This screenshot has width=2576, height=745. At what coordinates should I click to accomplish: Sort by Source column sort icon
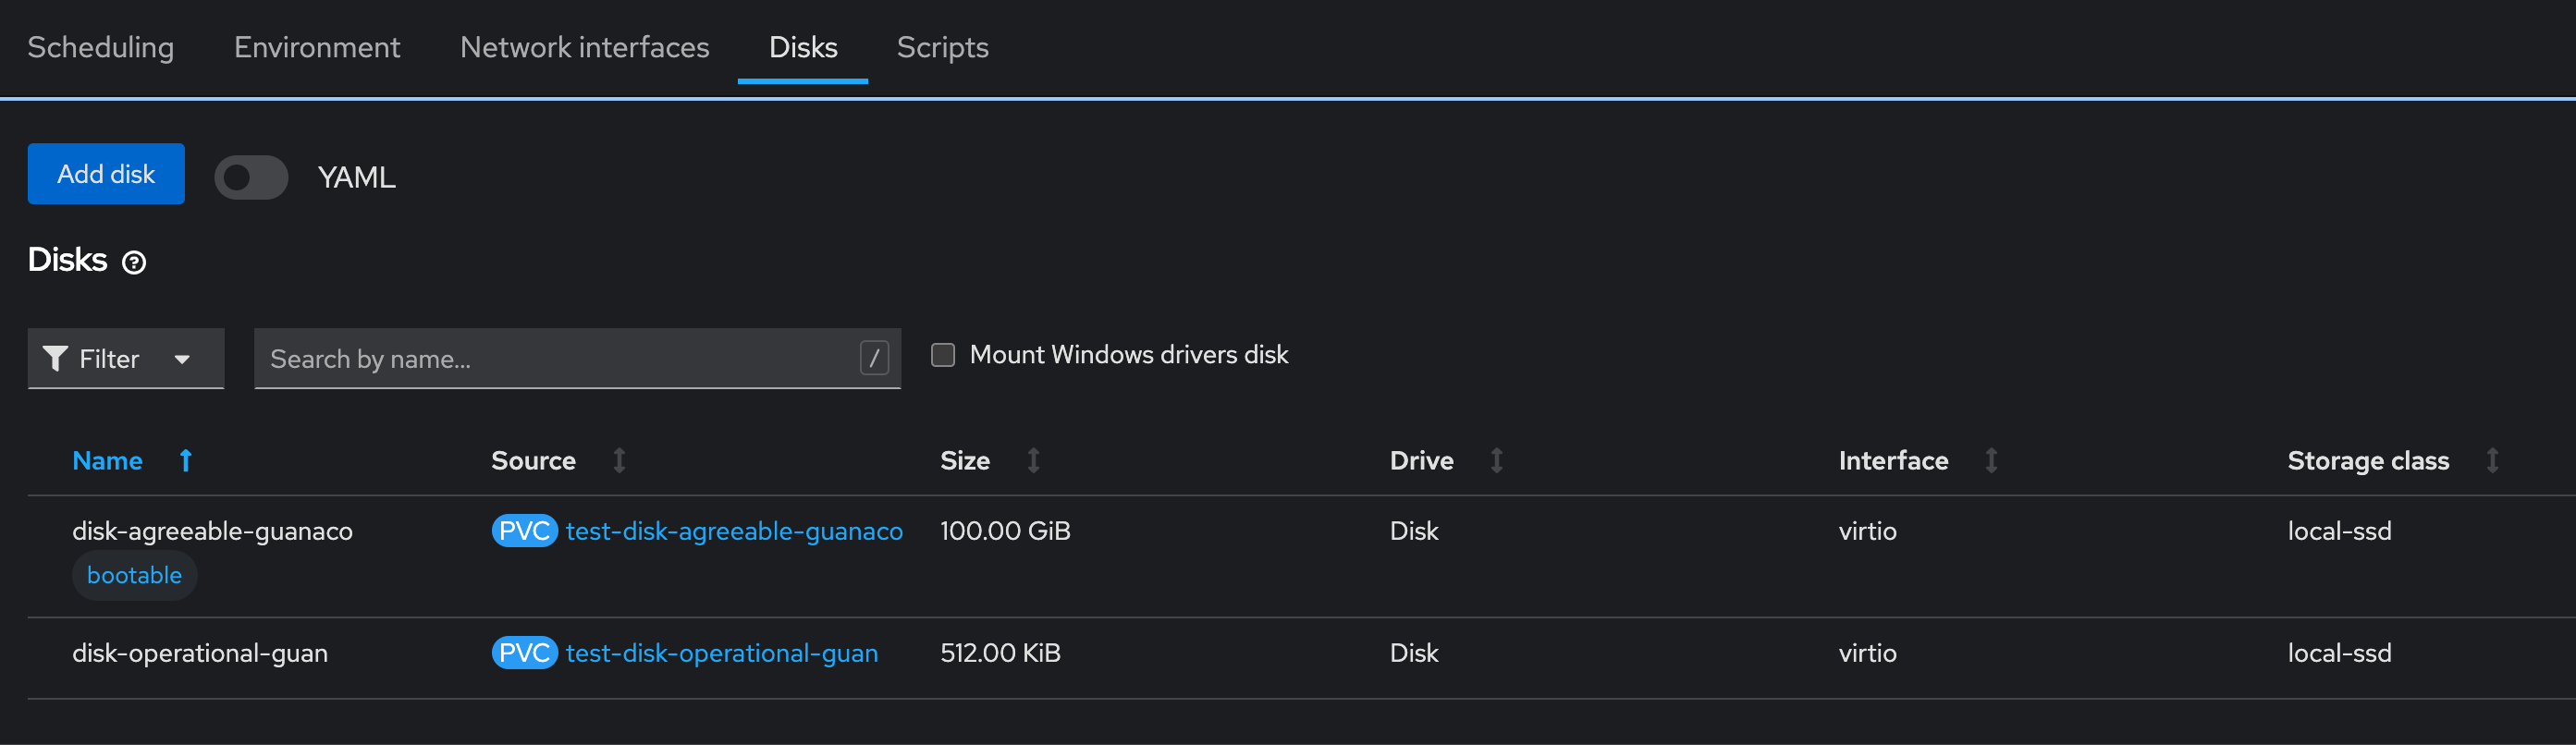click(x=619, y=460)
